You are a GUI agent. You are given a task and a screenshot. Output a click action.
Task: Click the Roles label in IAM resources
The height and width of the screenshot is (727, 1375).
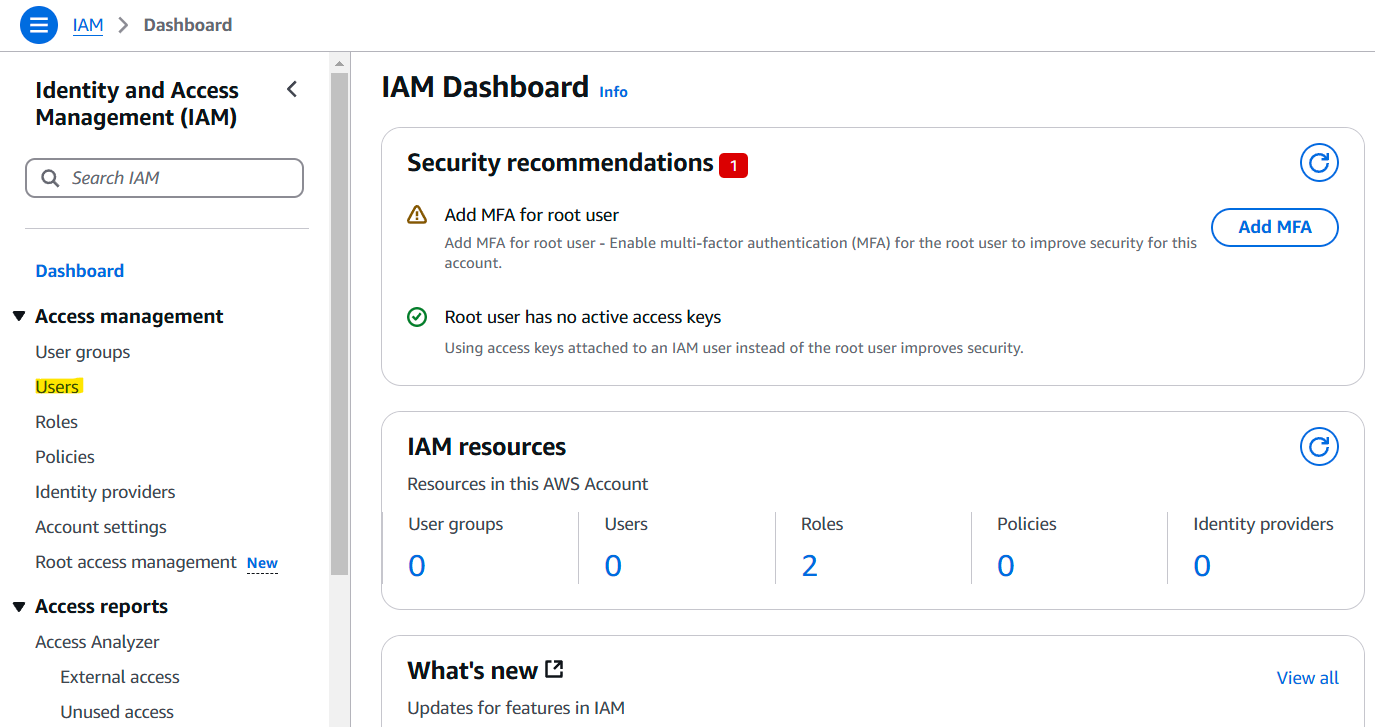pos(822,524)
